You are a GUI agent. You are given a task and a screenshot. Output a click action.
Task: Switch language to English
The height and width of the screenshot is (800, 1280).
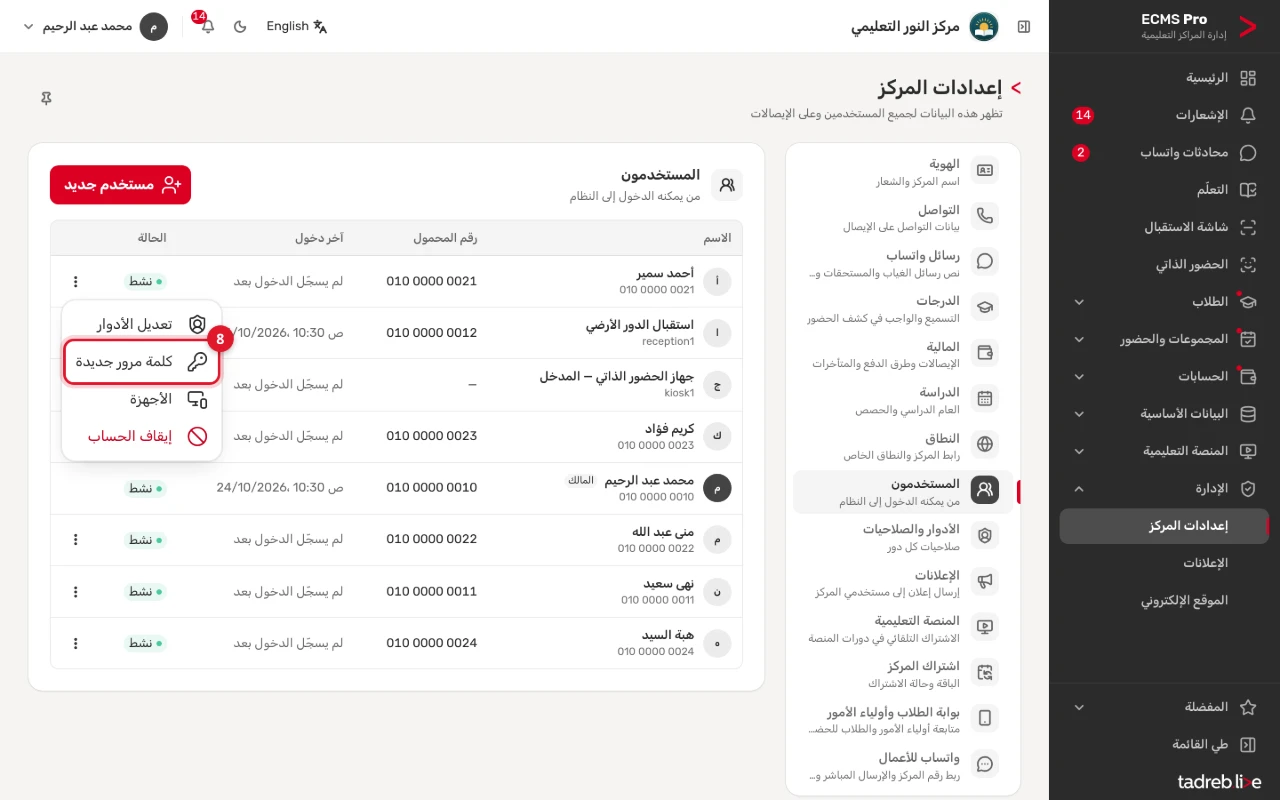point(297,26)
